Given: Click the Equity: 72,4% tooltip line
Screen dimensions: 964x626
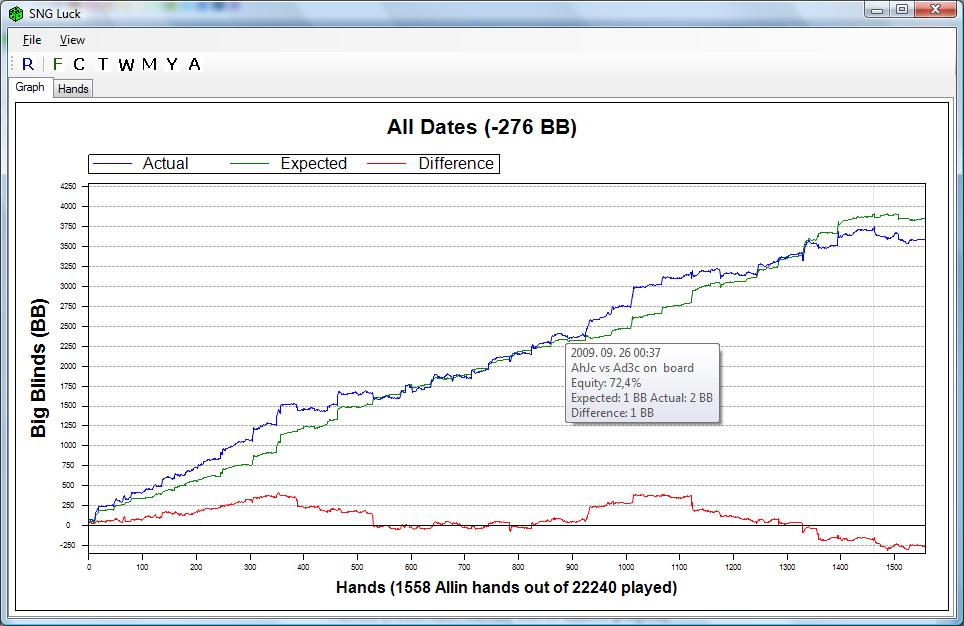Looking at the screenshot, I should 606,383.
